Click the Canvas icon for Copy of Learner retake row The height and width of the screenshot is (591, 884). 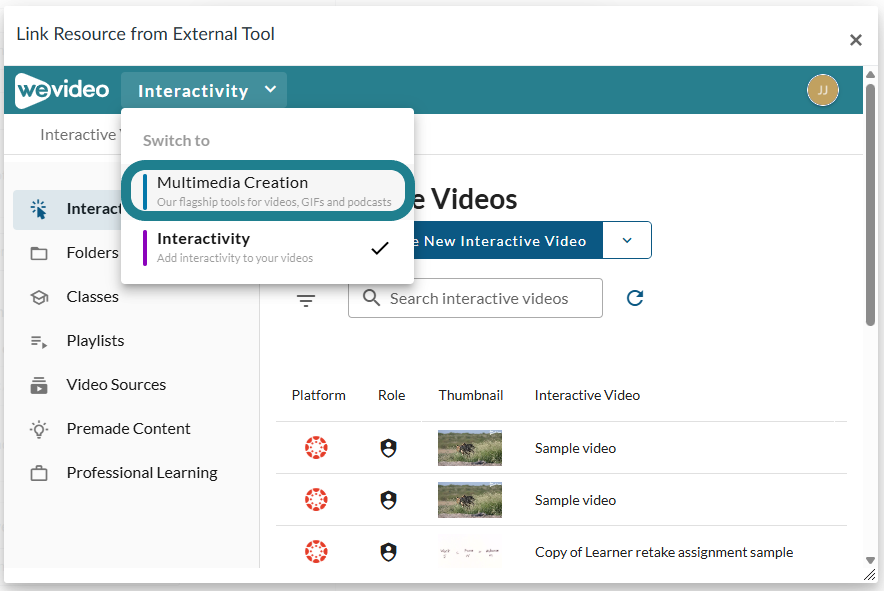point(316,552)
